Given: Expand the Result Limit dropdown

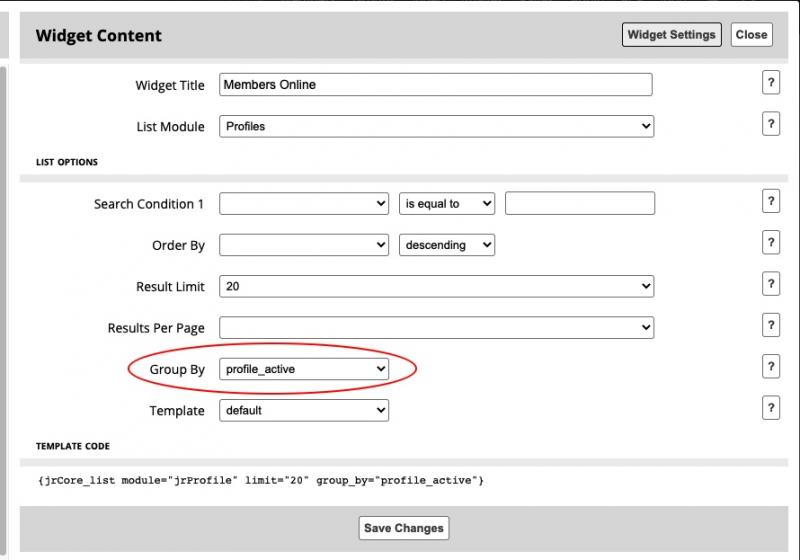Looking at the screenshot, I should 436,287.
